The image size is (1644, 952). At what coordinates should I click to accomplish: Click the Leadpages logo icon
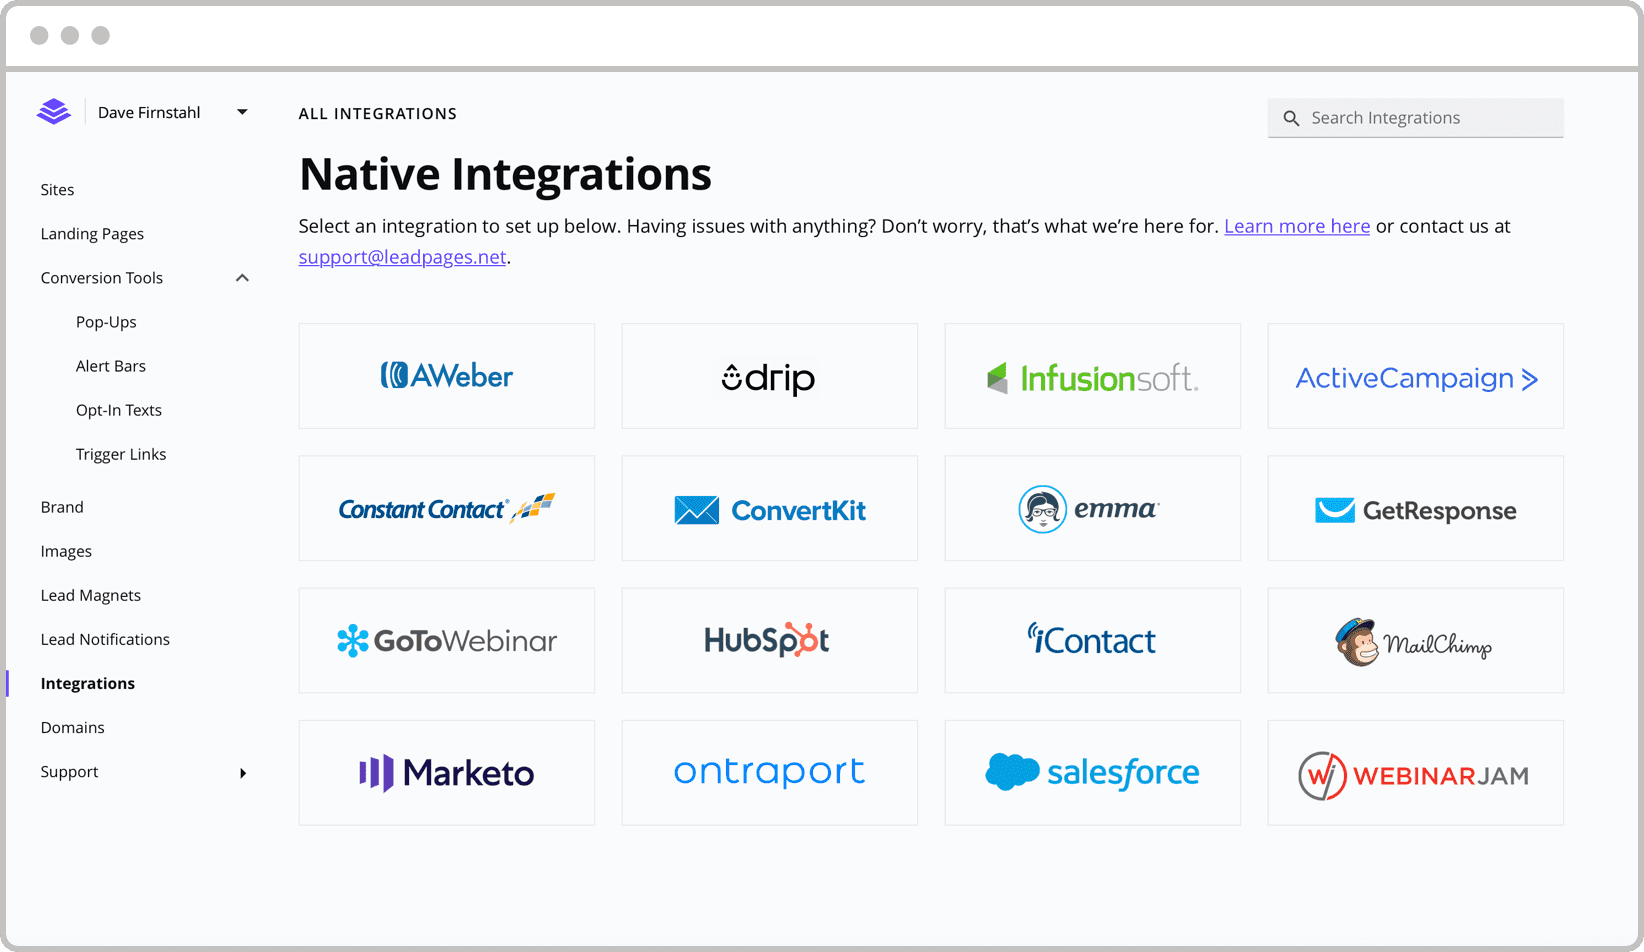pos(54,112)
